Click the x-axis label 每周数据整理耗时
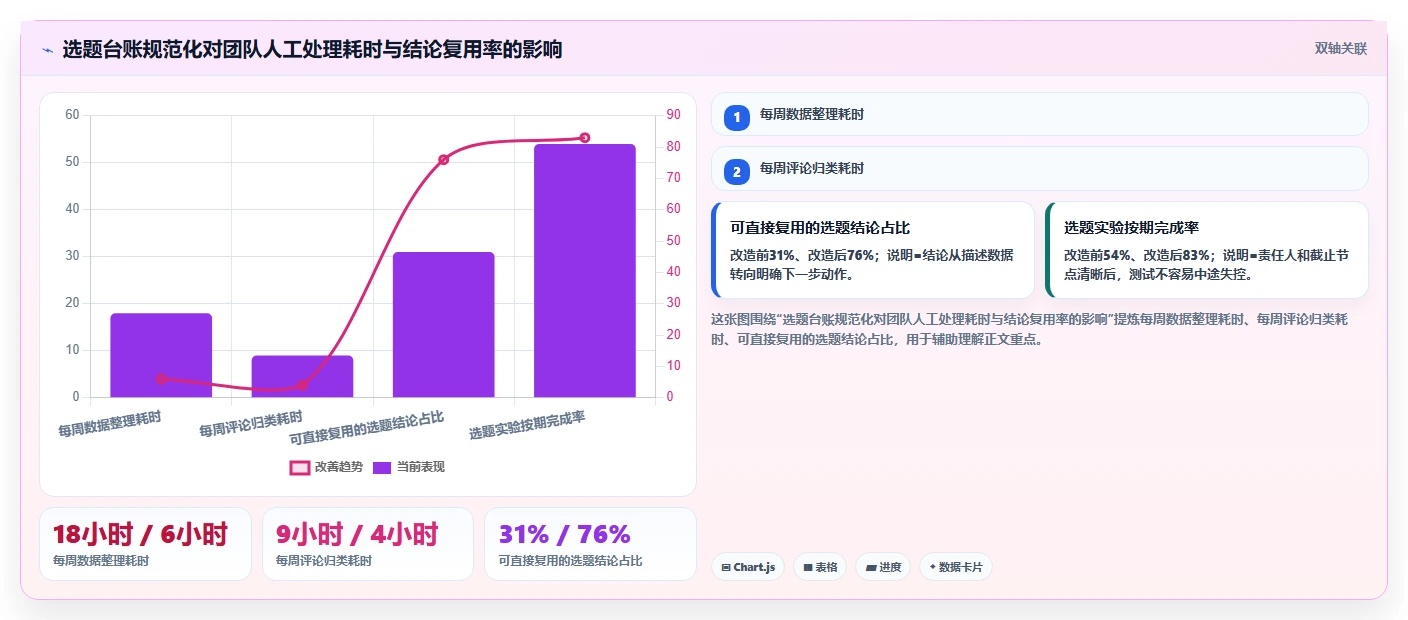 pos(109,423)
